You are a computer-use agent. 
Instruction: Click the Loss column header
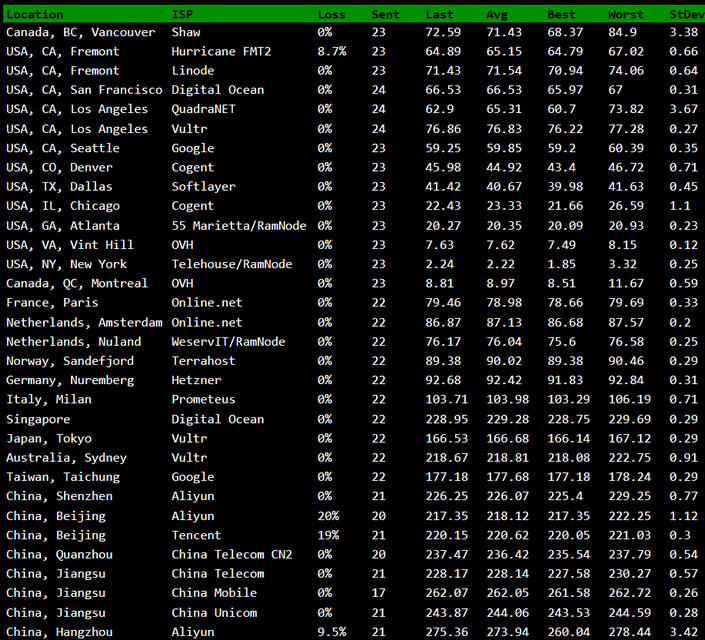[x=331, y=14]
